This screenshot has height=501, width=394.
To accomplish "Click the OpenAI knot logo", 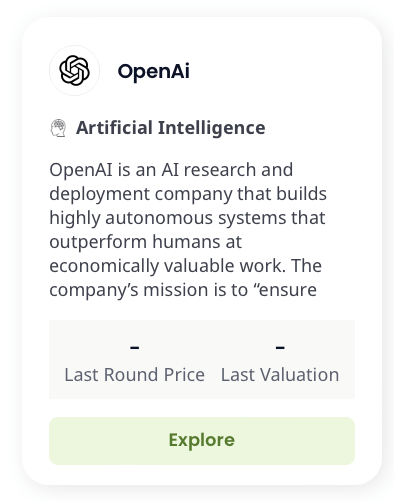I will click(74, 71).
